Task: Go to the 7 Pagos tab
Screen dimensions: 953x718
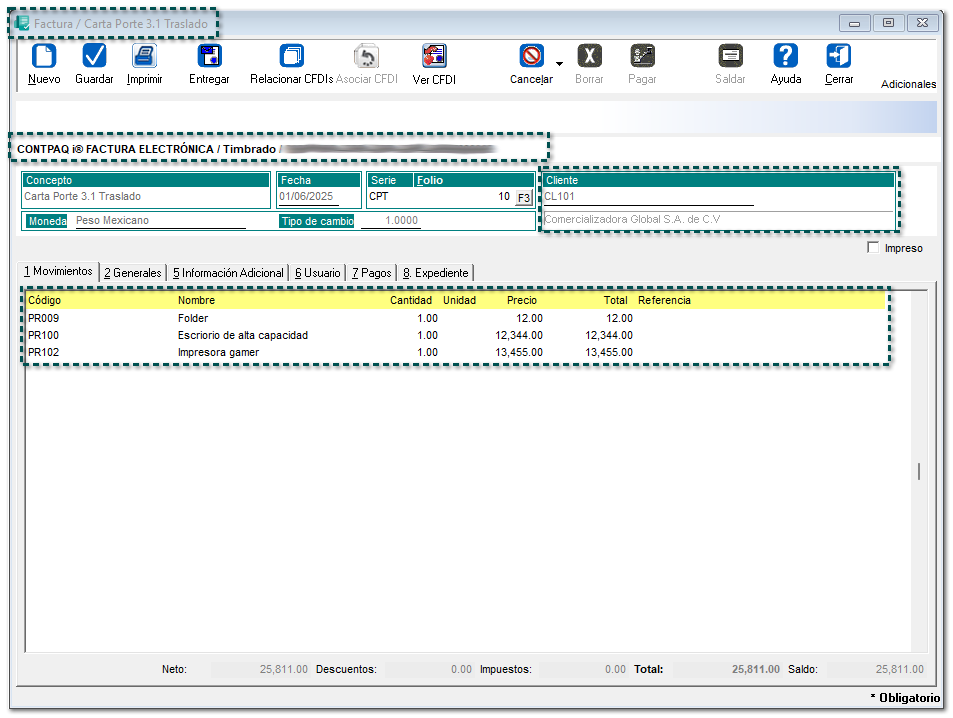Action: [x=371, y=273]
